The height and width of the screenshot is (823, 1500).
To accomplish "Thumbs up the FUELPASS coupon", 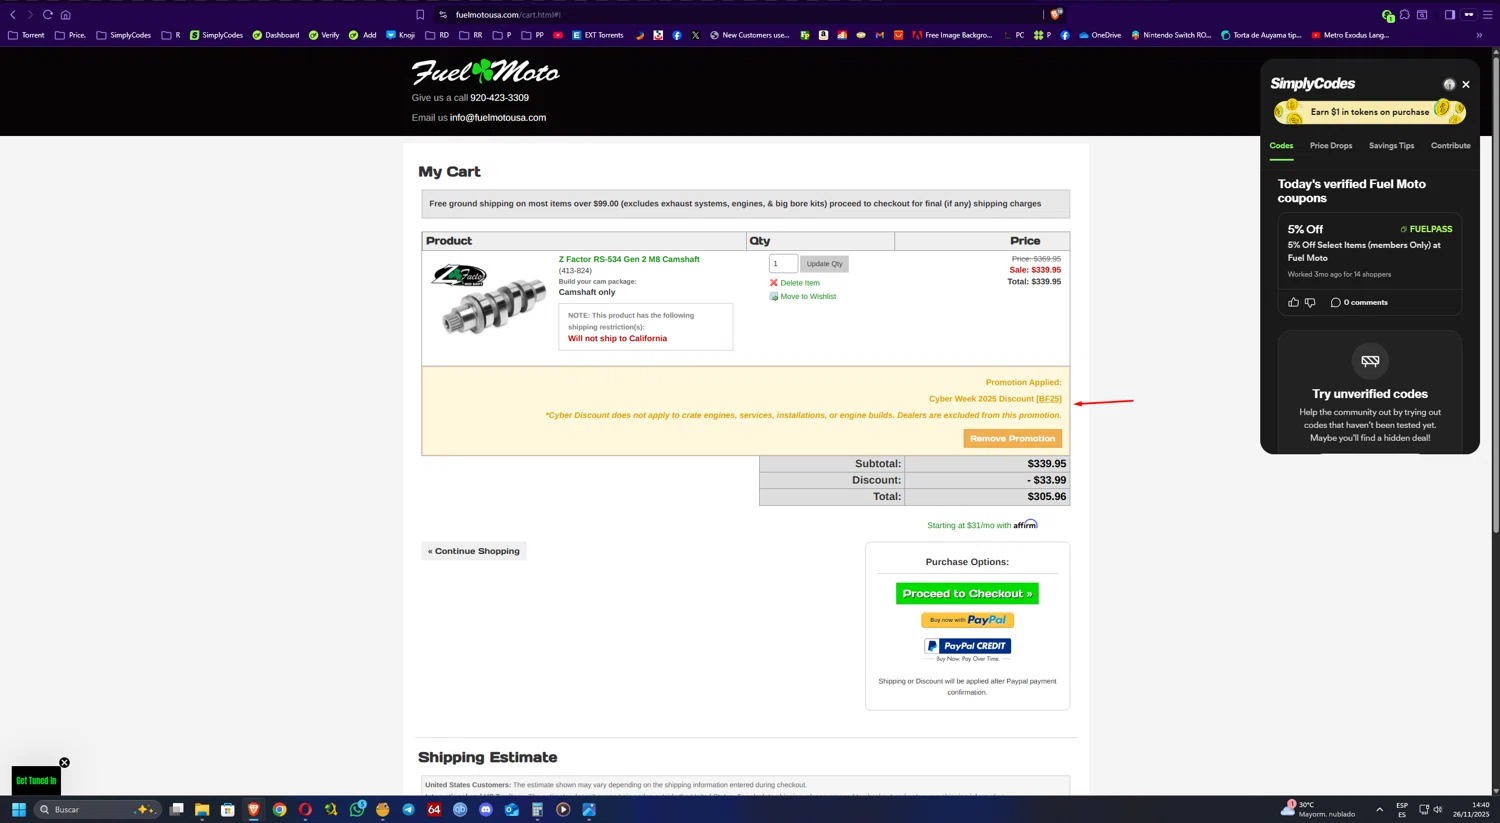I will point(1293,302).
